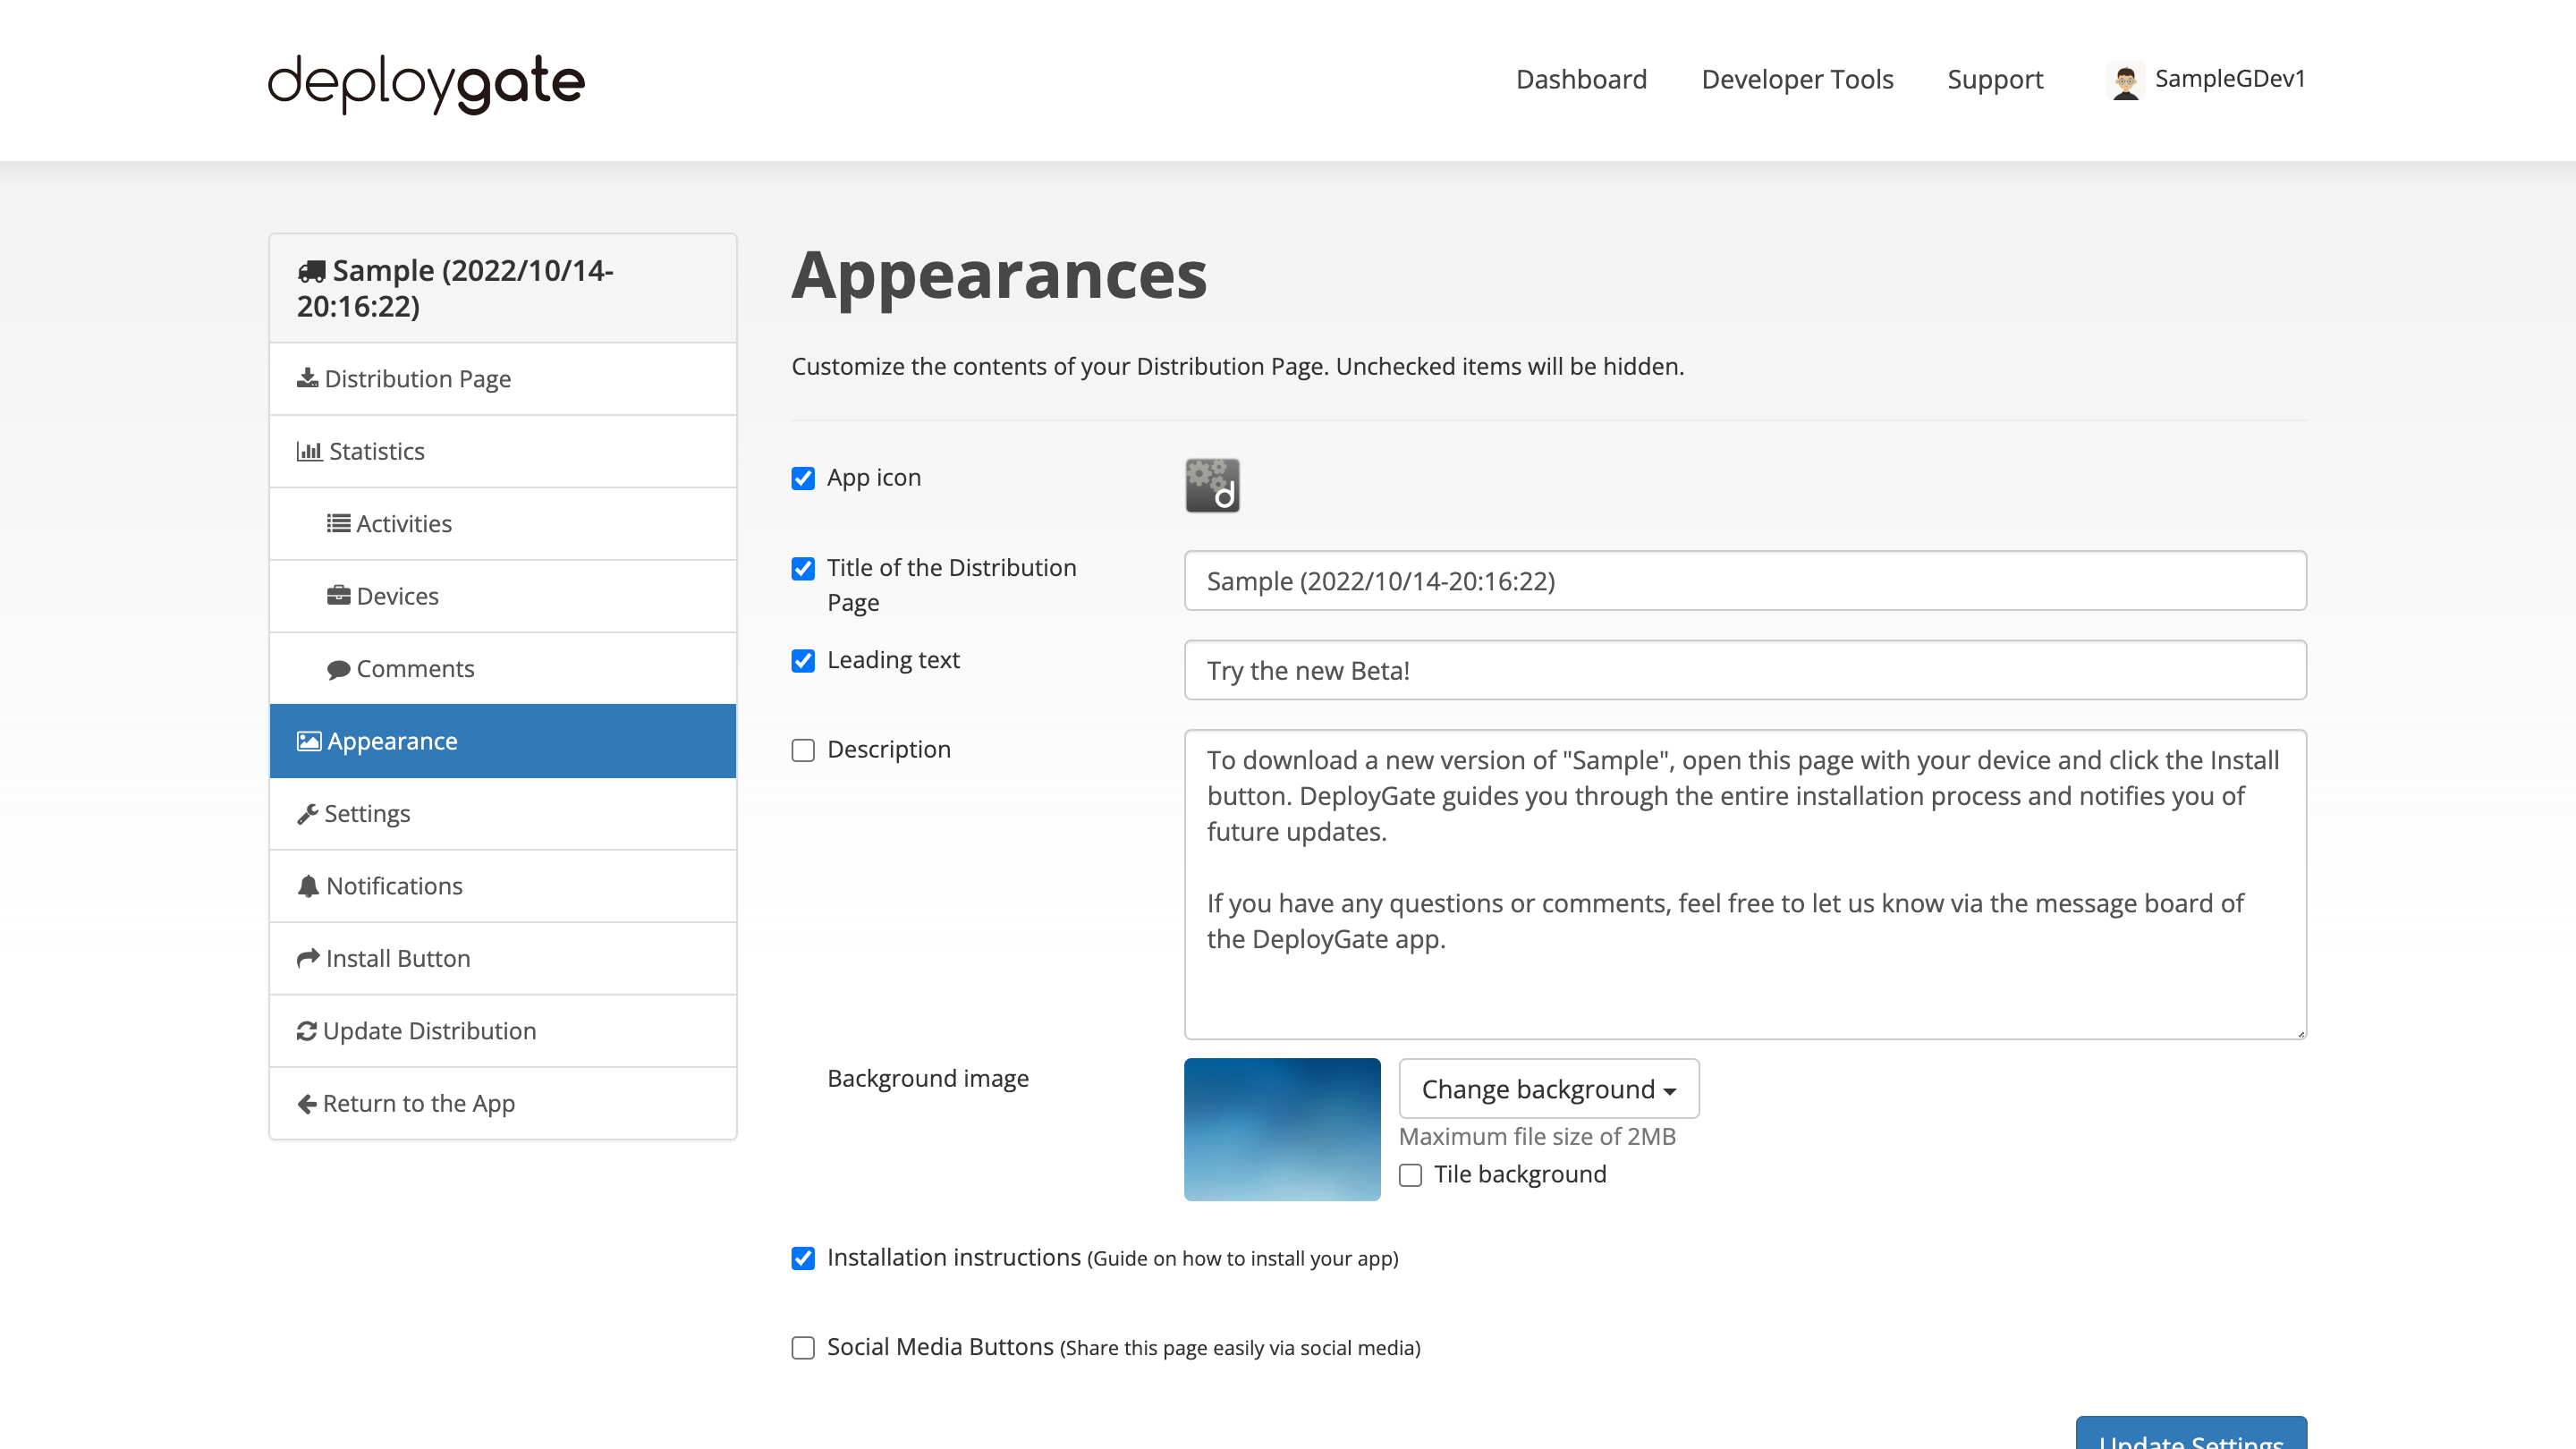
Task: Enable the Description checkbox
Action: (803, 750)
